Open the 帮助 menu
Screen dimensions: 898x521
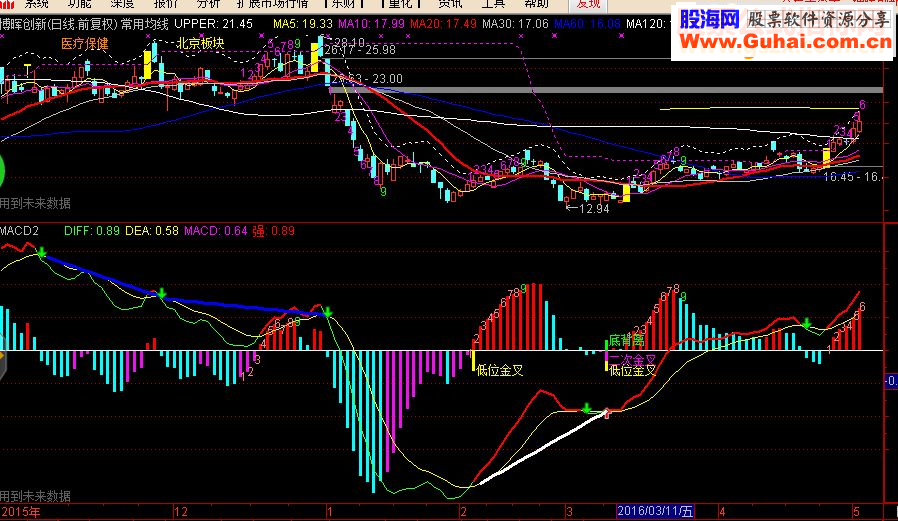pos(536,4)
